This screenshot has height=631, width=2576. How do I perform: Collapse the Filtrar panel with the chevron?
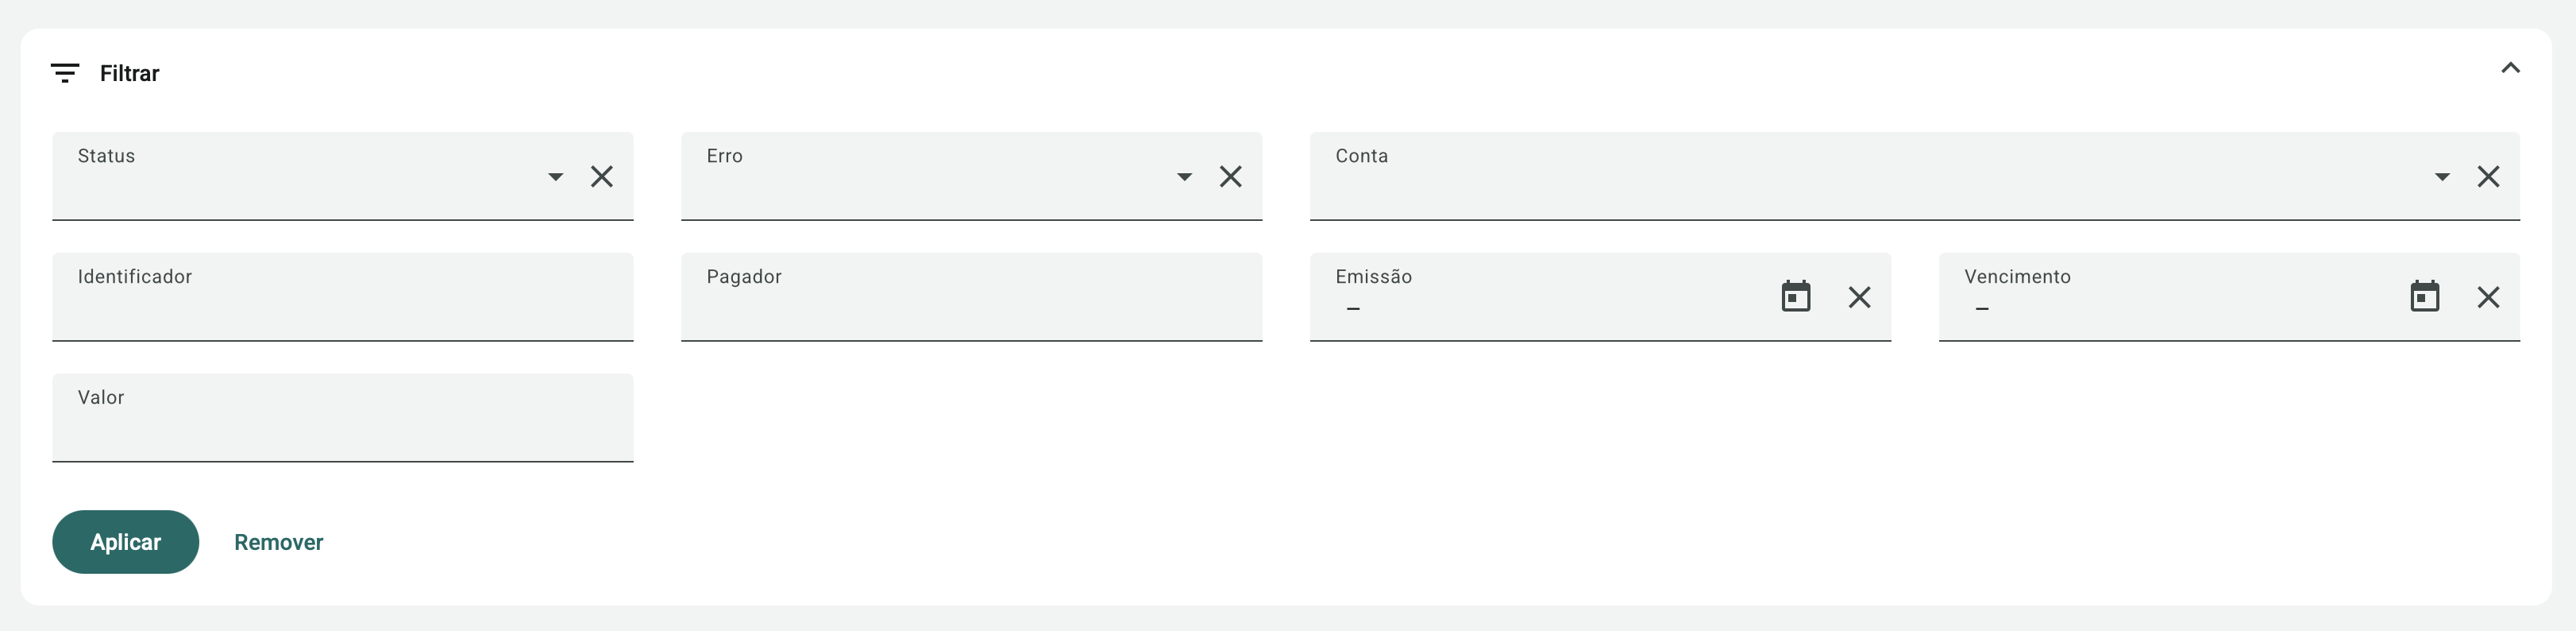click(2510, 69)
